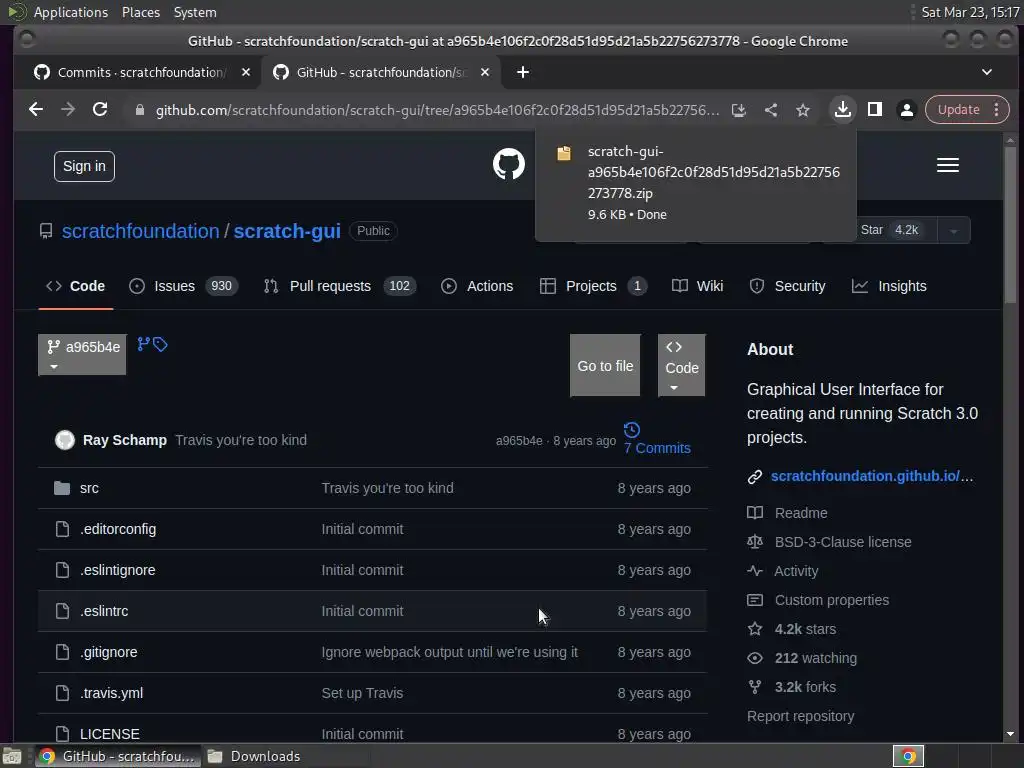Click the browser forward arrow
Viewport: 1024px width, 768px height.
(x=68, y=110)
